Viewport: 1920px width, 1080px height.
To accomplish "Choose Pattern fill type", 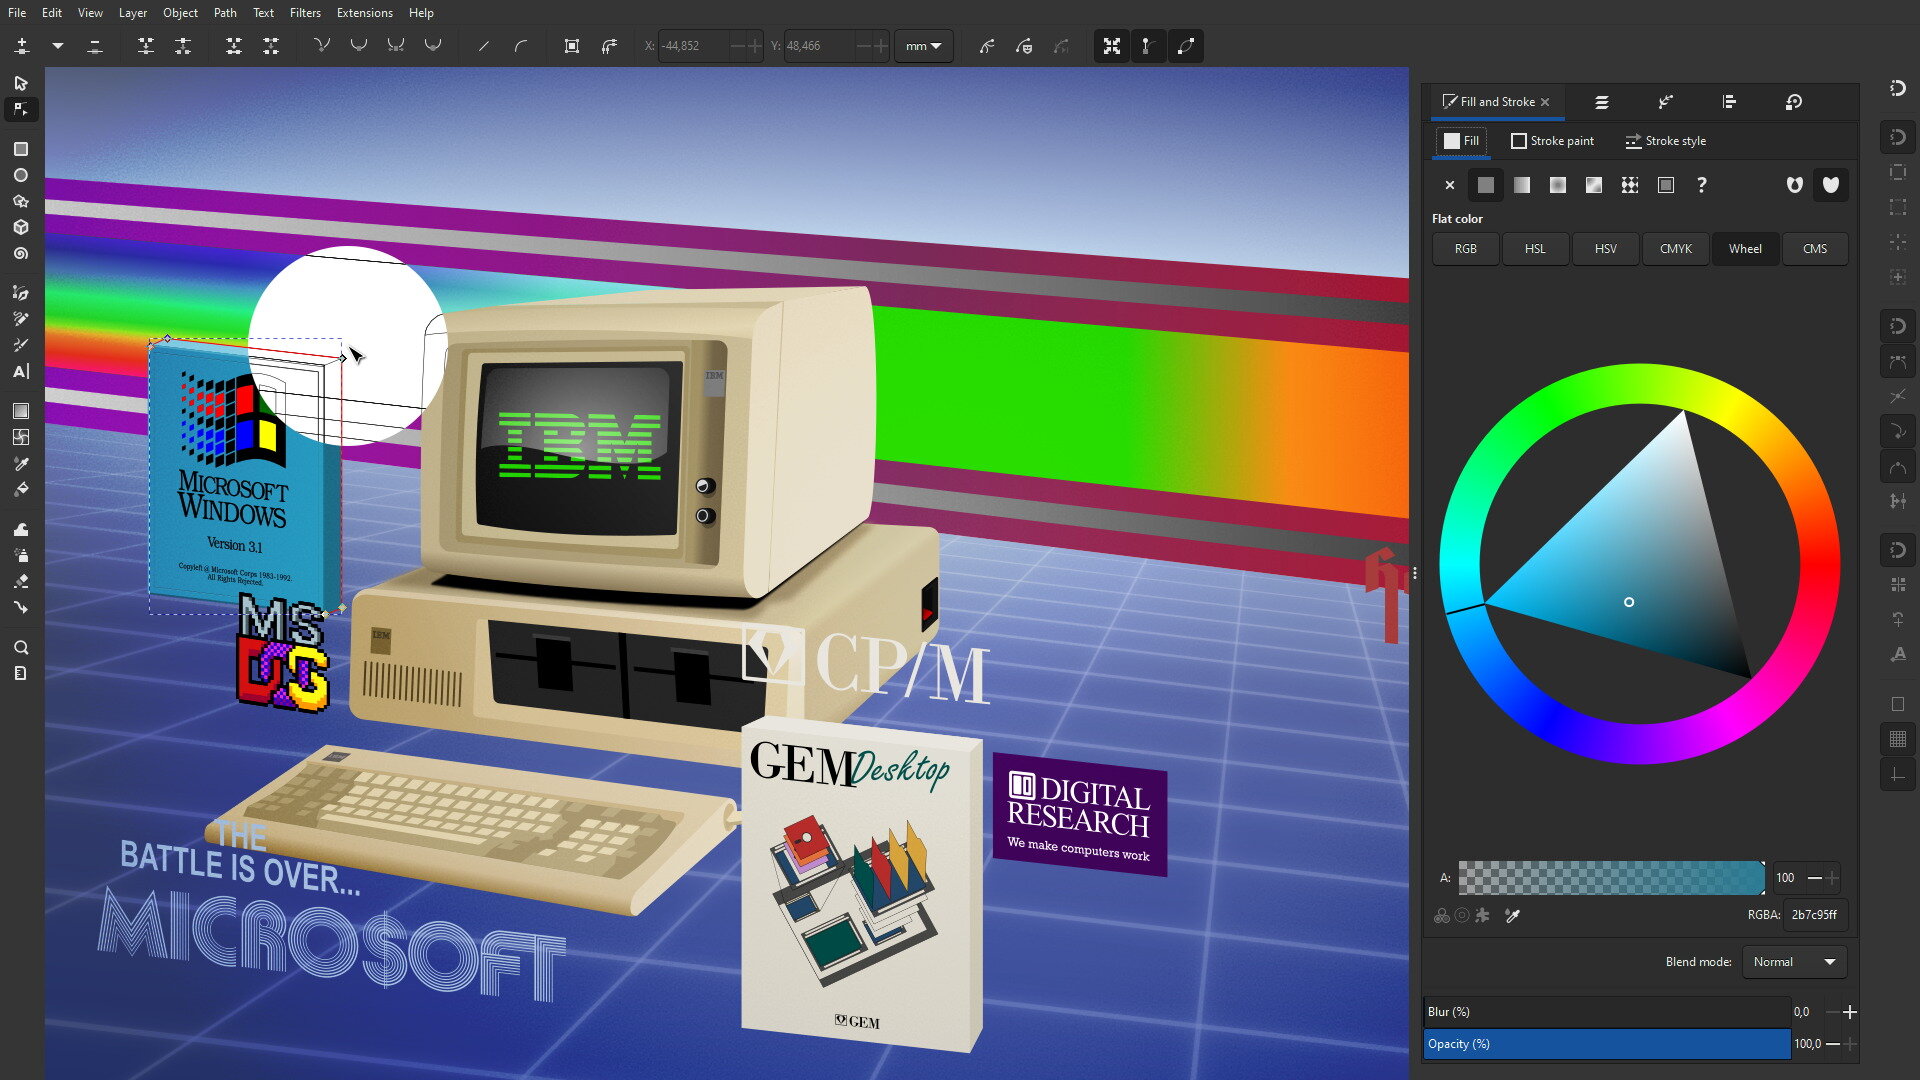I will [1630, 185].
